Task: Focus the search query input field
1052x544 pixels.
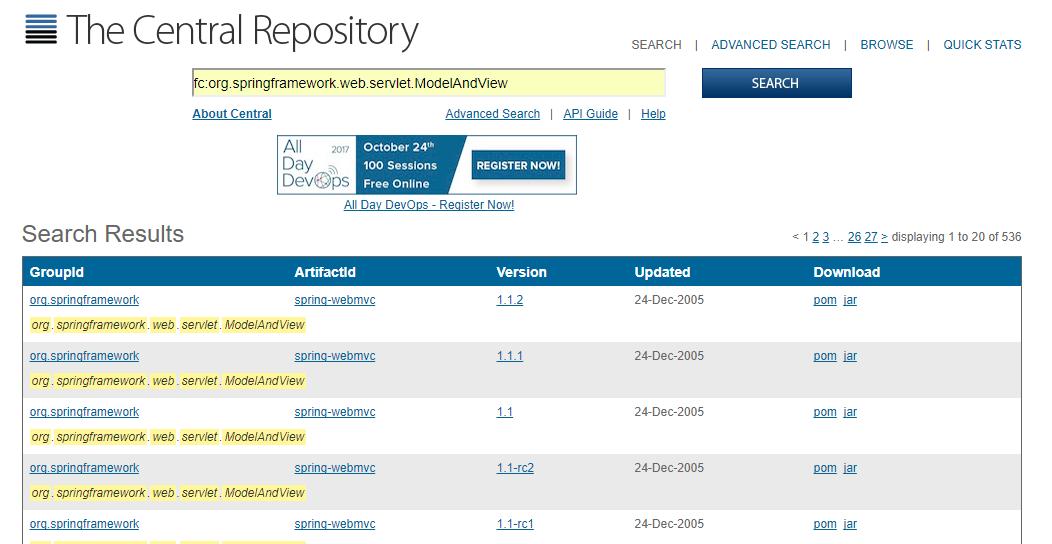Action: point(428,83)
